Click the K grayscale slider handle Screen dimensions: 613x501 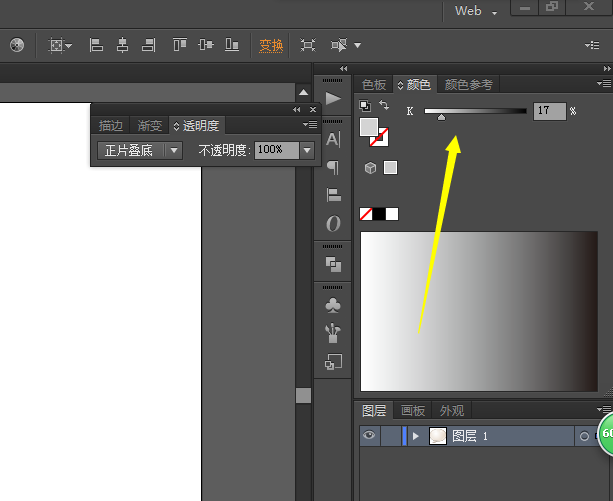(441, 117)
